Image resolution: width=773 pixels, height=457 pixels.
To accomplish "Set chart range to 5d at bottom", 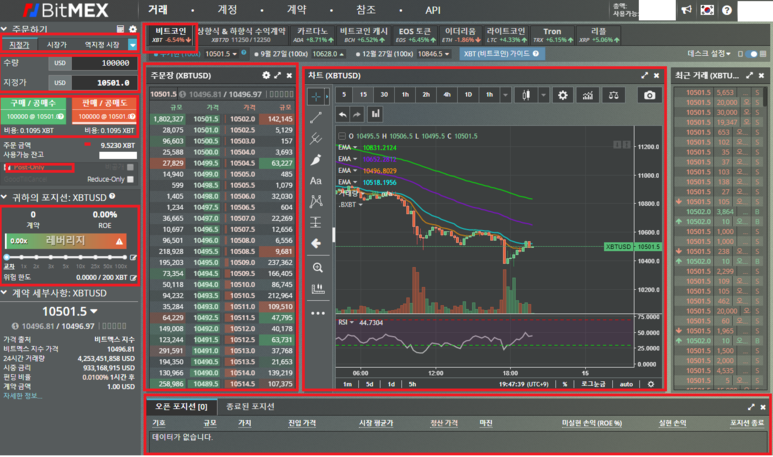I will [x=369, y=384].
